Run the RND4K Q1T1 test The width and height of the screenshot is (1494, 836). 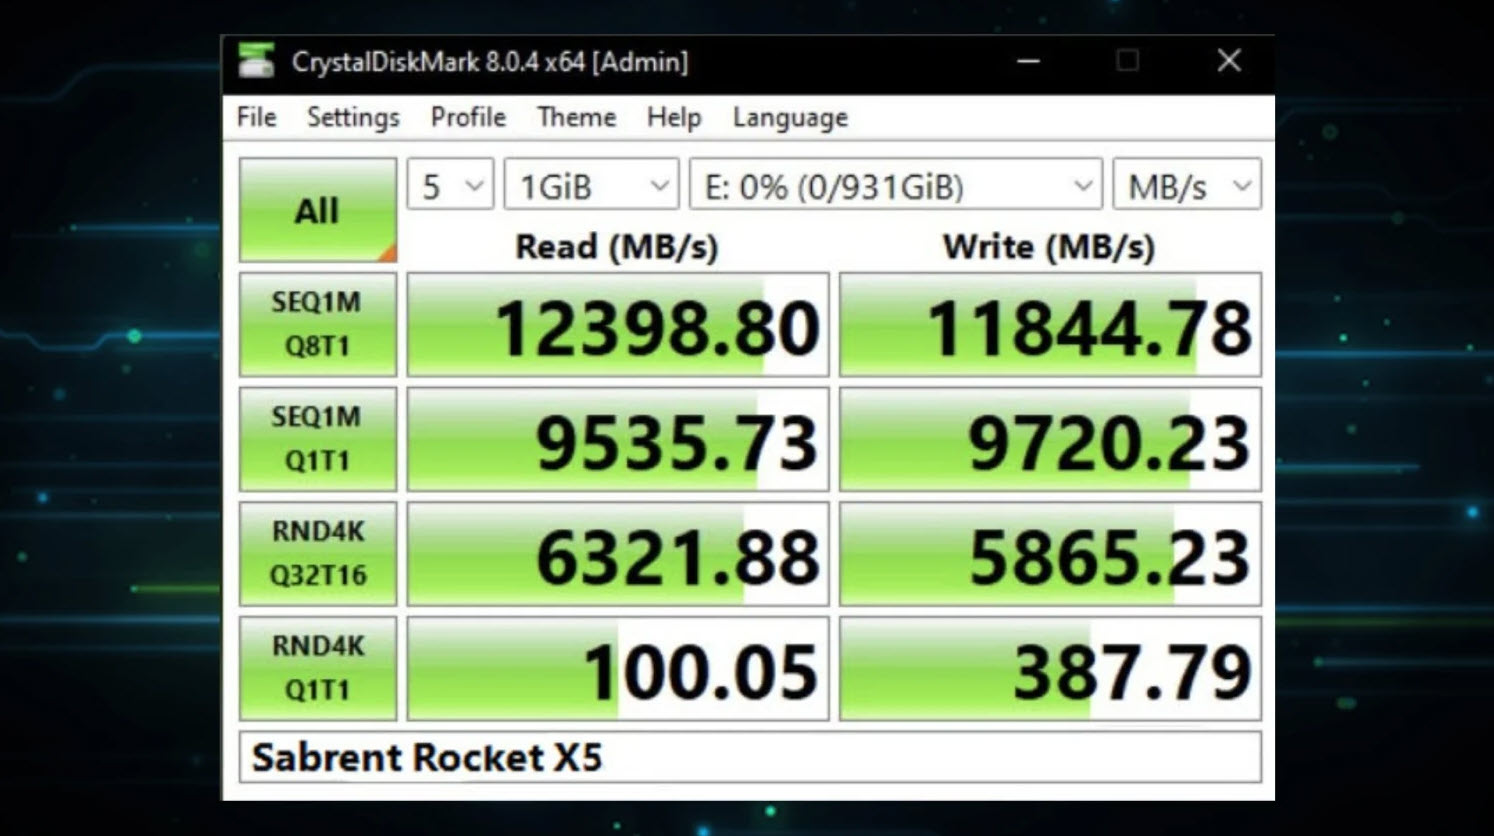pyautogui.click(x=317, y=665)
